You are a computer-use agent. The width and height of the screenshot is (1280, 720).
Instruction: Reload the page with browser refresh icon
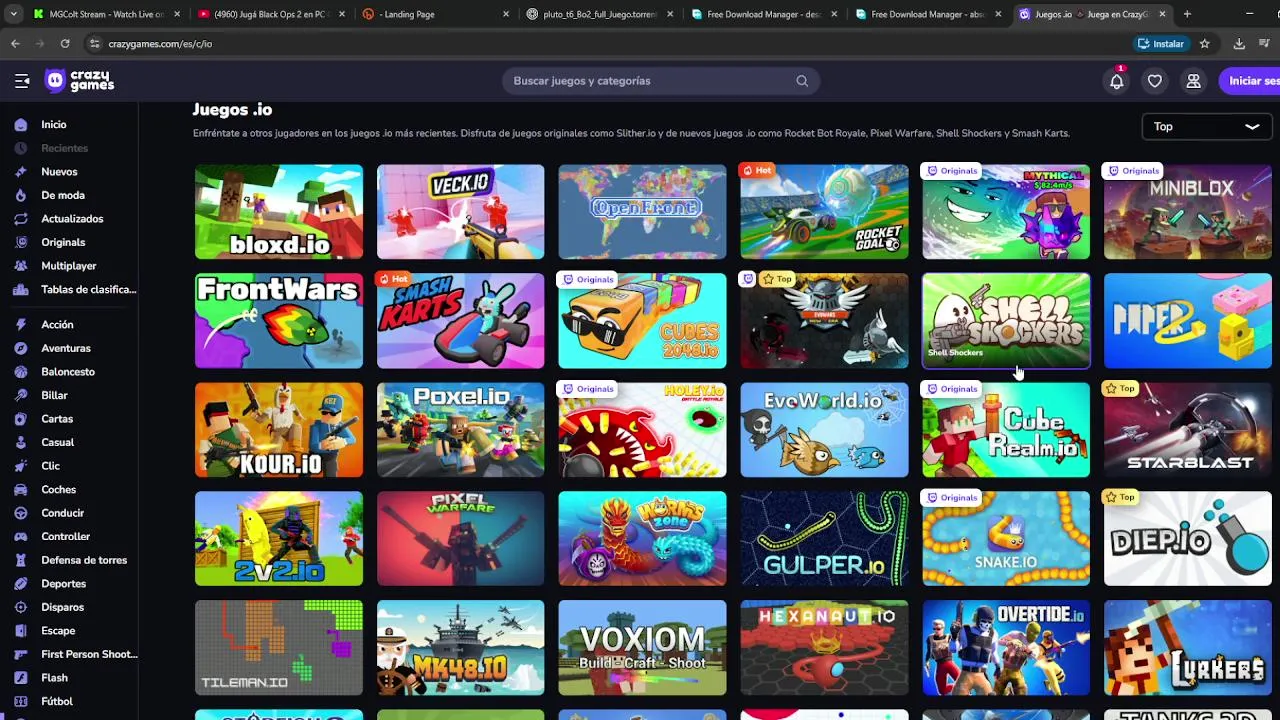click(x=65, y=44)
